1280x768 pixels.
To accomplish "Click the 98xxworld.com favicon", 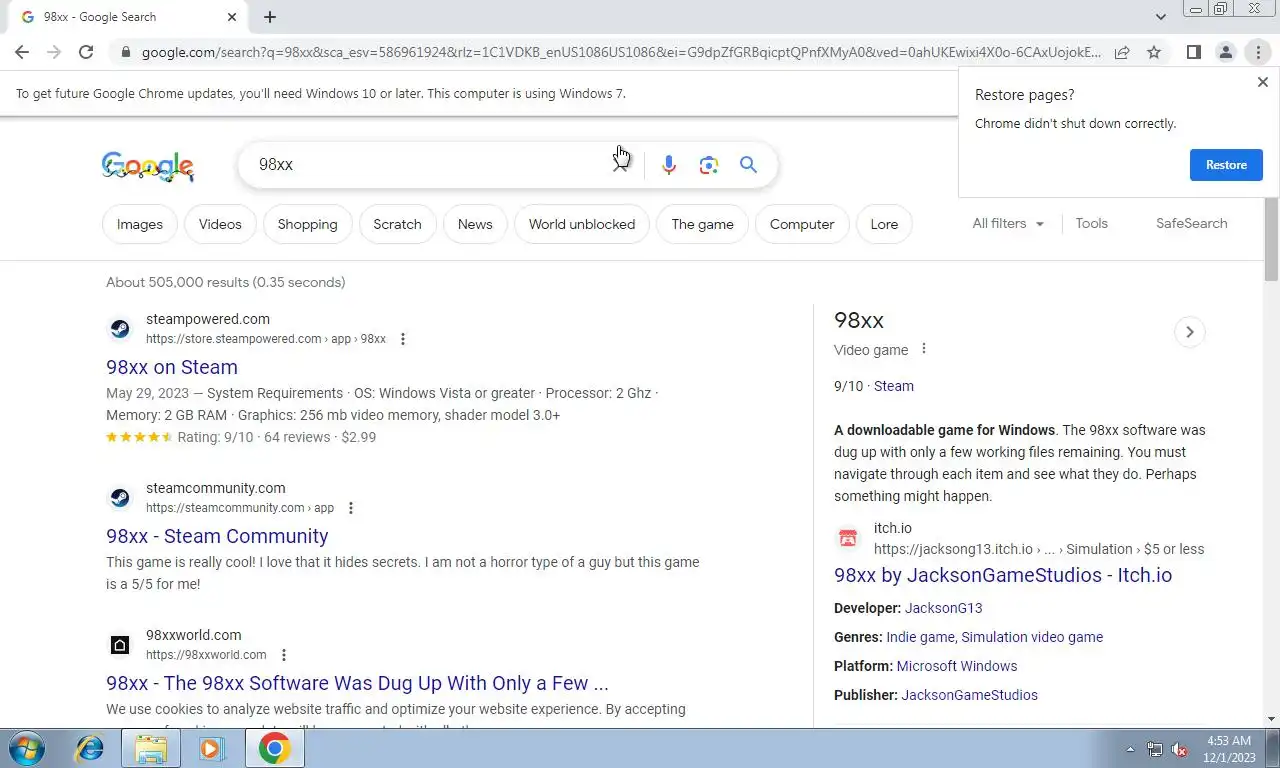I will 119,645.
